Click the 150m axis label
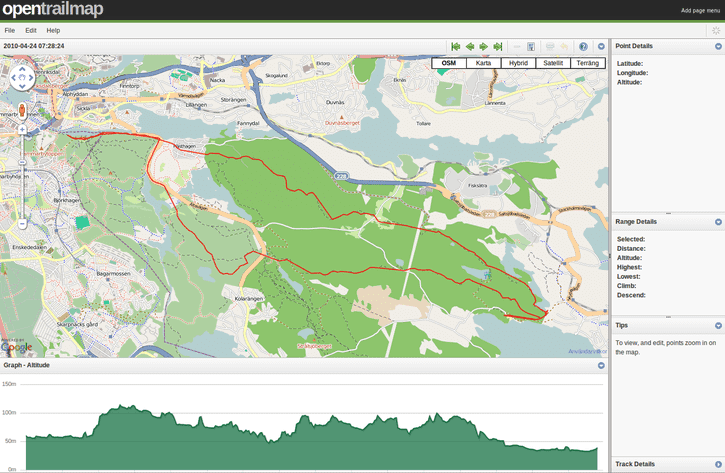The width and height of the screenshot is (725, 473). [9, 384]
